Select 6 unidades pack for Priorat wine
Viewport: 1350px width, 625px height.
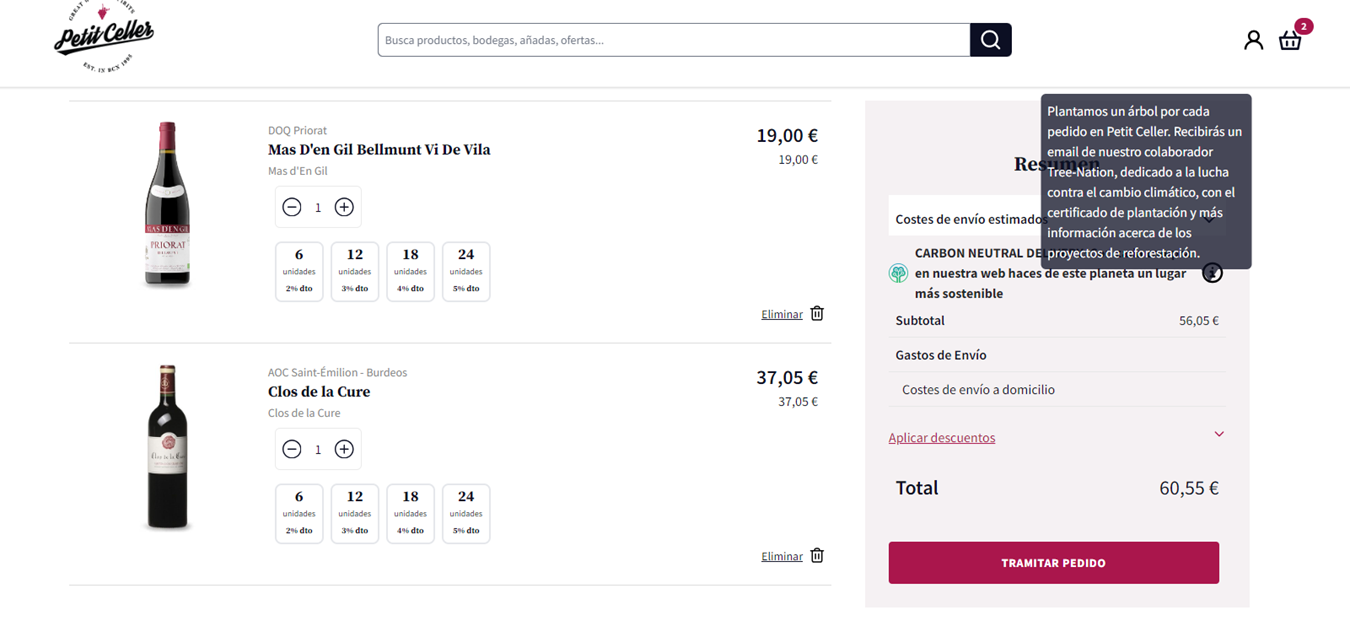coord(299,271)
